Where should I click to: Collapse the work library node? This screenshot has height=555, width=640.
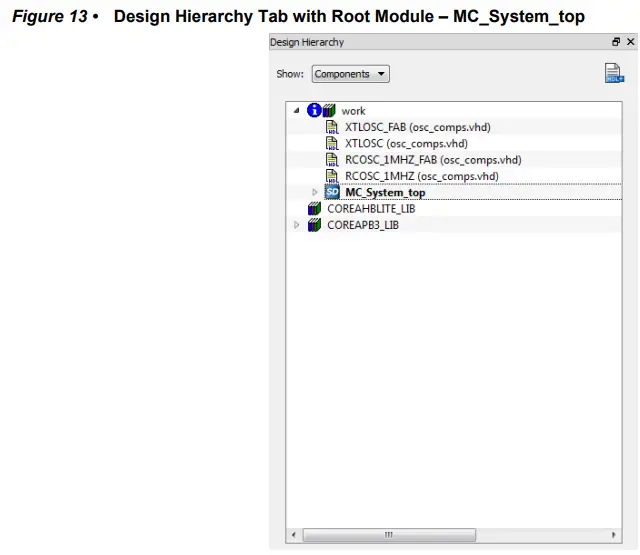click(x=297, y=111)
